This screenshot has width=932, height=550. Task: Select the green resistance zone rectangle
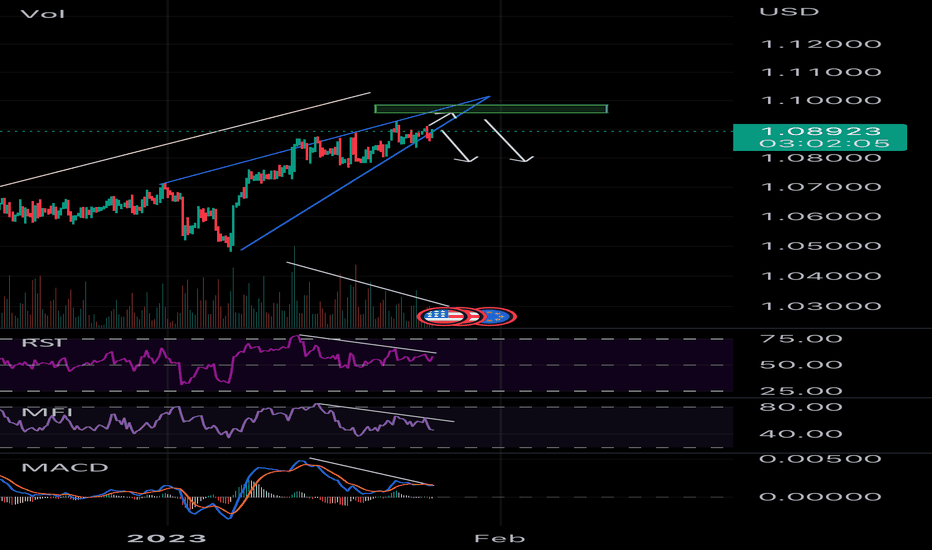tap(491, 109)
